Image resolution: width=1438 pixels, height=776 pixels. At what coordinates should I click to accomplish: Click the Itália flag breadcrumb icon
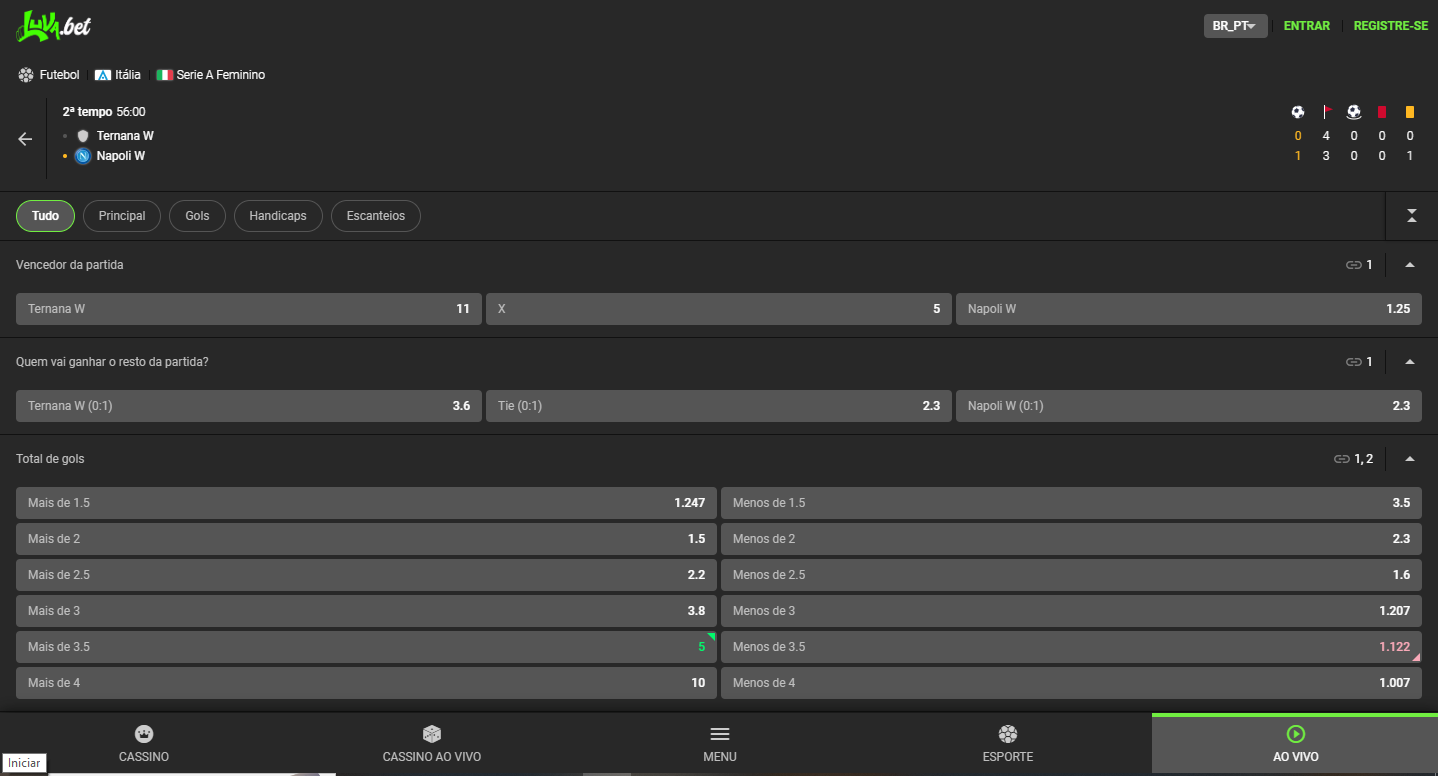[103, 75]
